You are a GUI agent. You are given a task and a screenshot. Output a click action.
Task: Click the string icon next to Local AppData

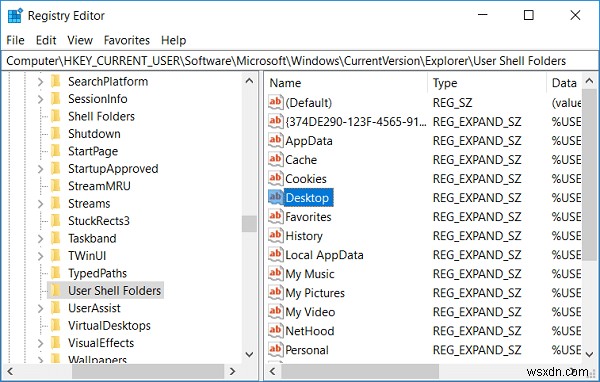coord(276,254)
